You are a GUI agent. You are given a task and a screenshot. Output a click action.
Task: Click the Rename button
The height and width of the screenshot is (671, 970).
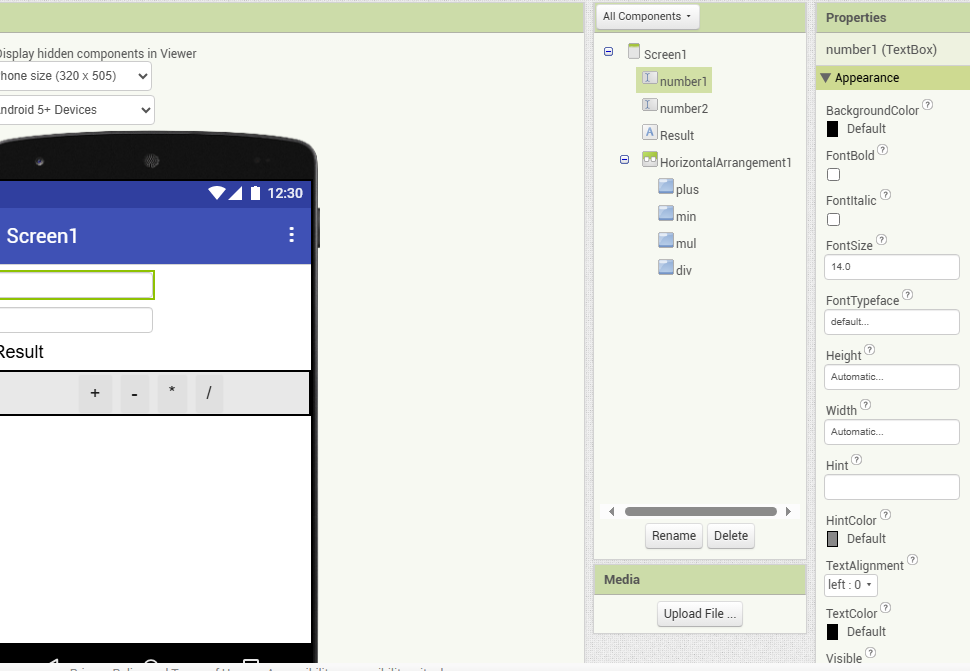coord(674,536)
